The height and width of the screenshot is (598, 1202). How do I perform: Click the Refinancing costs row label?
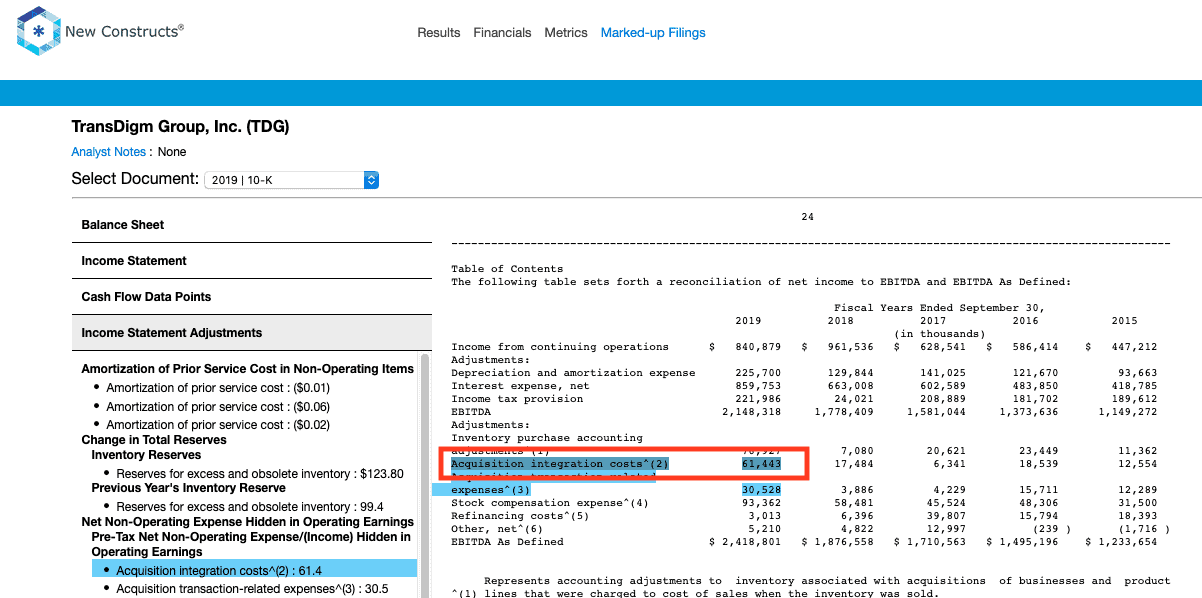[520, 516]
